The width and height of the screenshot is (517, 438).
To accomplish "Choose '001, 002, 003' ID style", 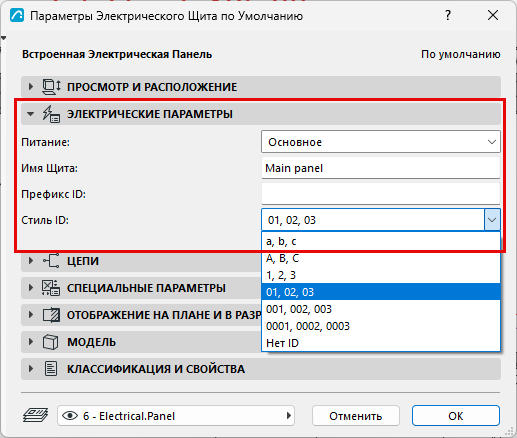I will (x=381, y=309).
